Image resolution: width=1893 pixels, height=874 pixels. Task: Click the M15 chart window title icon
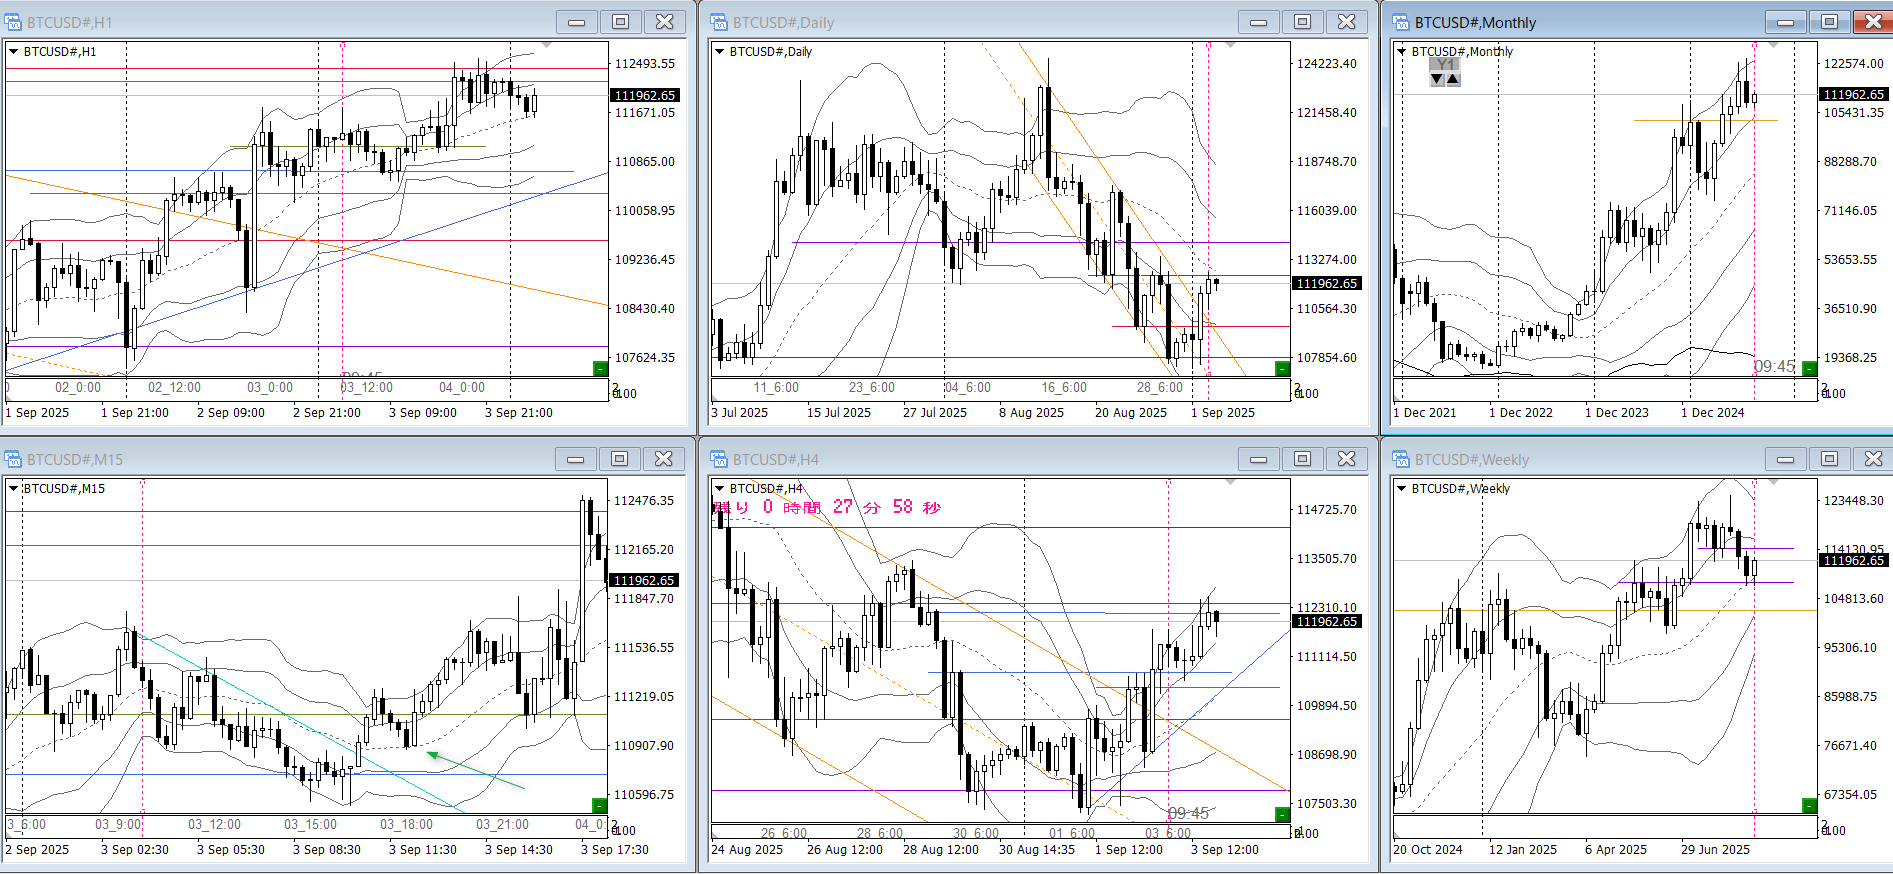[13, 459]
